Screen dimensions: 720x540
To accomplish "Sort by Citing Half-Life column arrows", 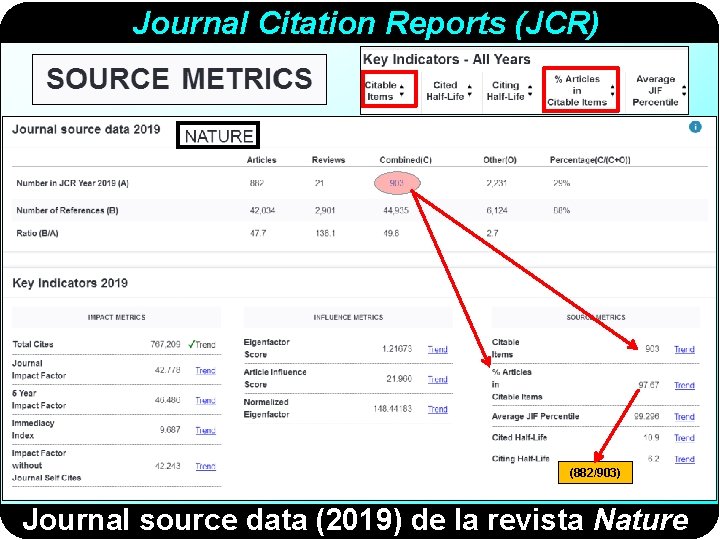I will (x=530, y=91).
